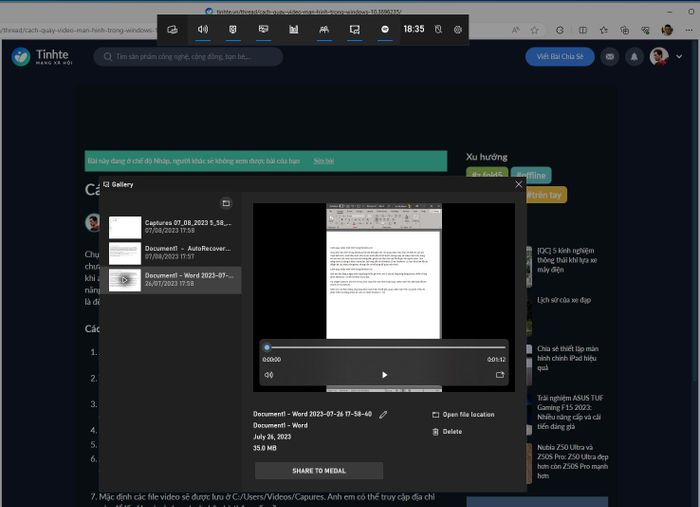Click the video end time 0:01:12
700x507 pixels.
[x=496, y=359]
